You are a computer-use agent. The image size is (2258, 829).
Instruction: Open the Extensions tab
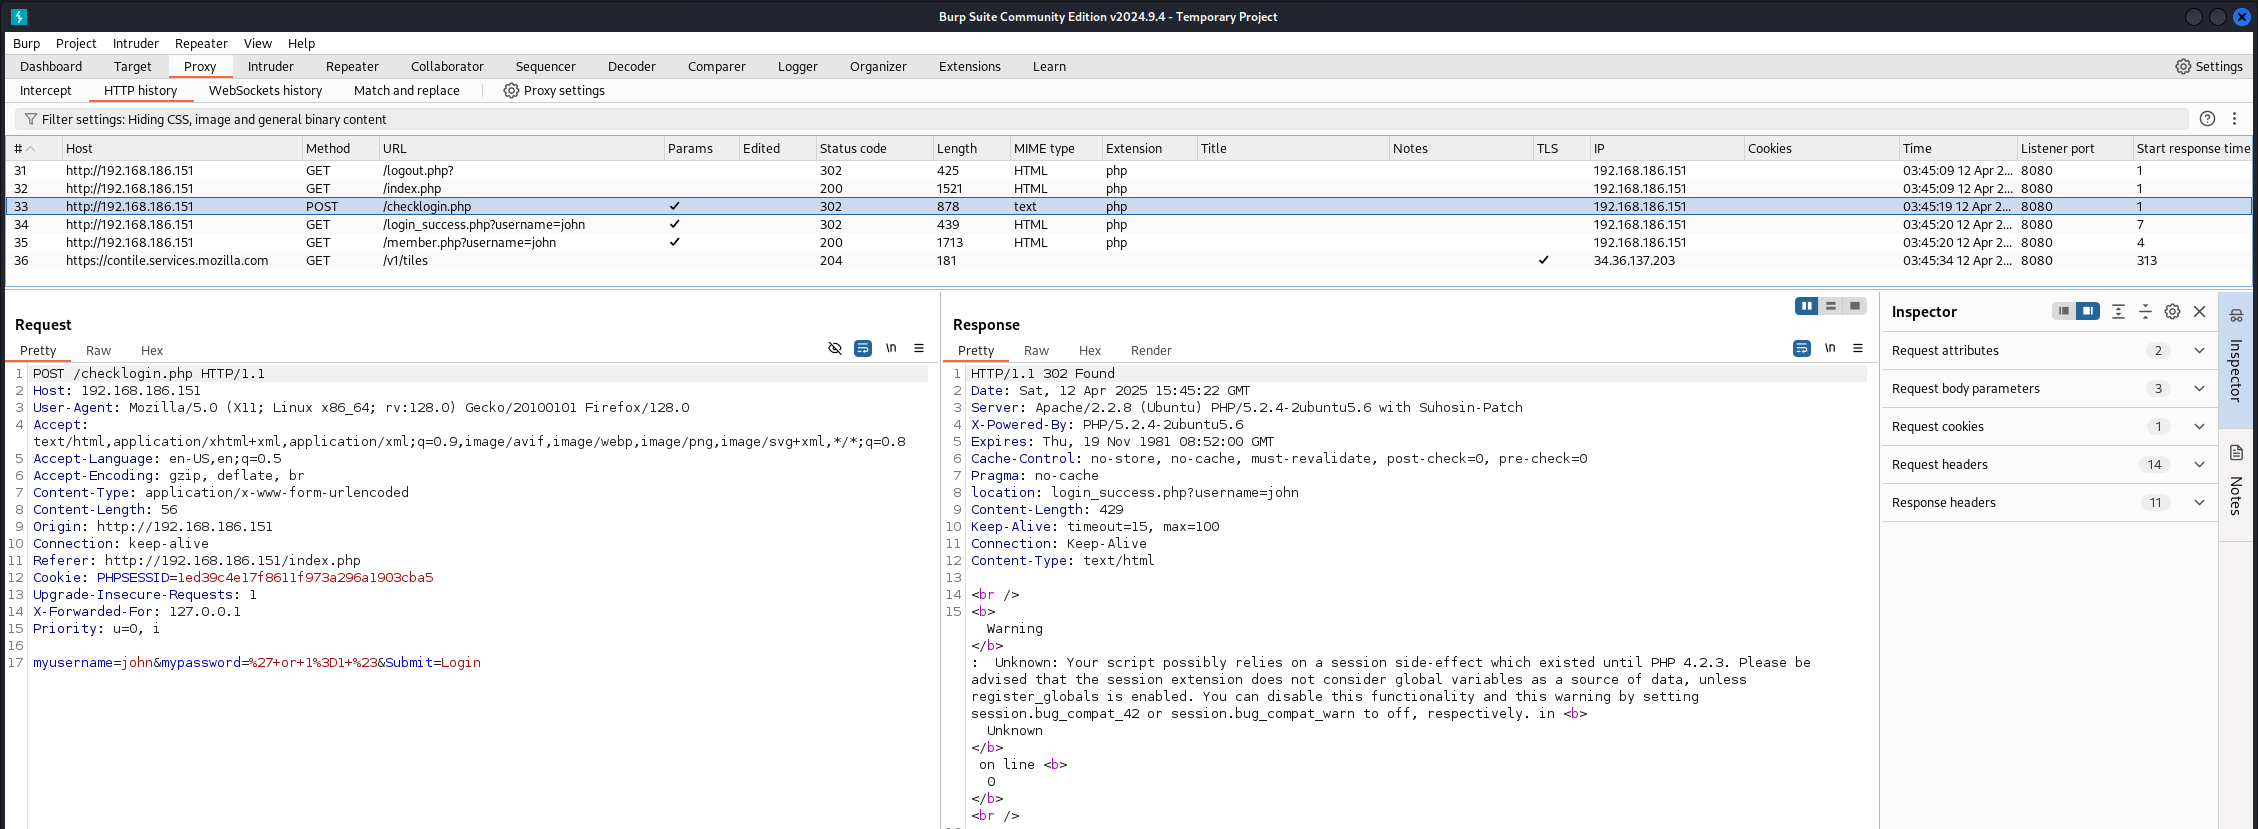pos(969,66)
